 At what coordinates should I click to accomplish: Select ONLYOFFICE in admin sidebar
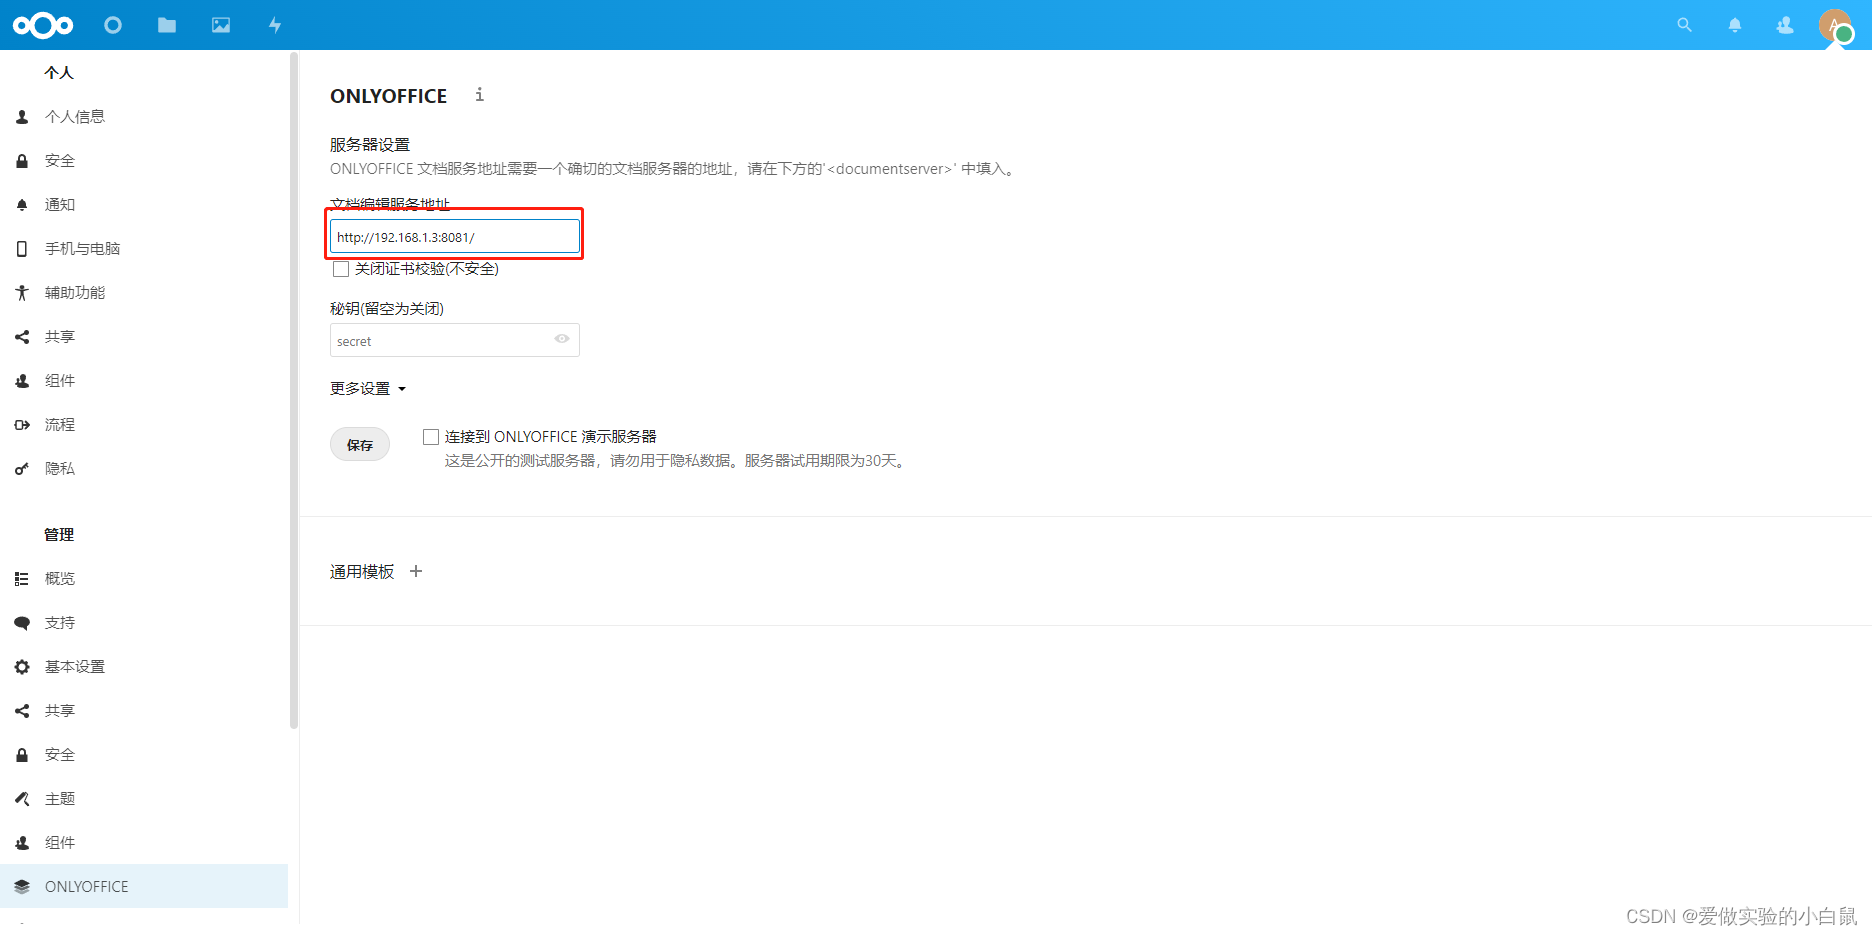point(144,887)
